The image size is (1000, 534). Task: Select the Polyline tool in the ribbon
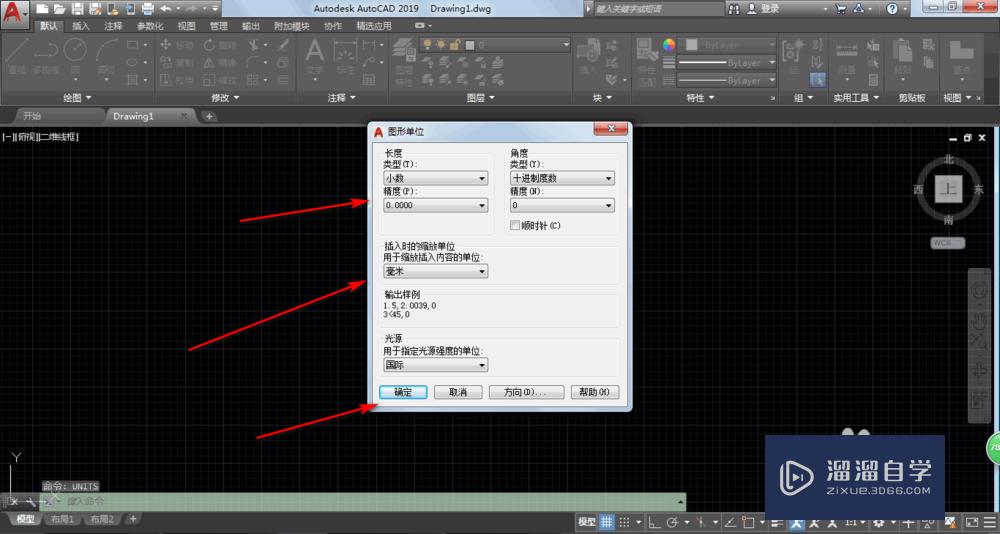pos(46,56)
